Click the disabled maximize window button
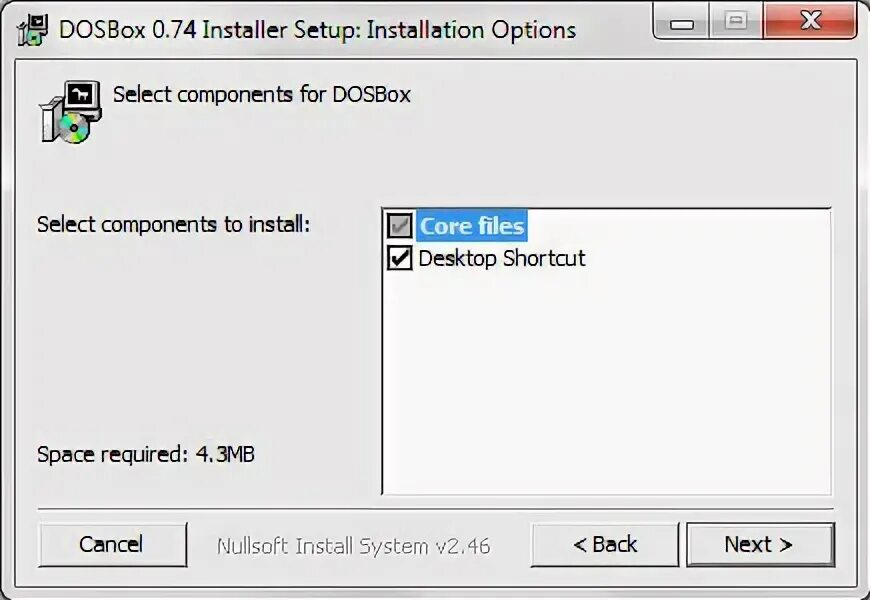 pos(736,22)
